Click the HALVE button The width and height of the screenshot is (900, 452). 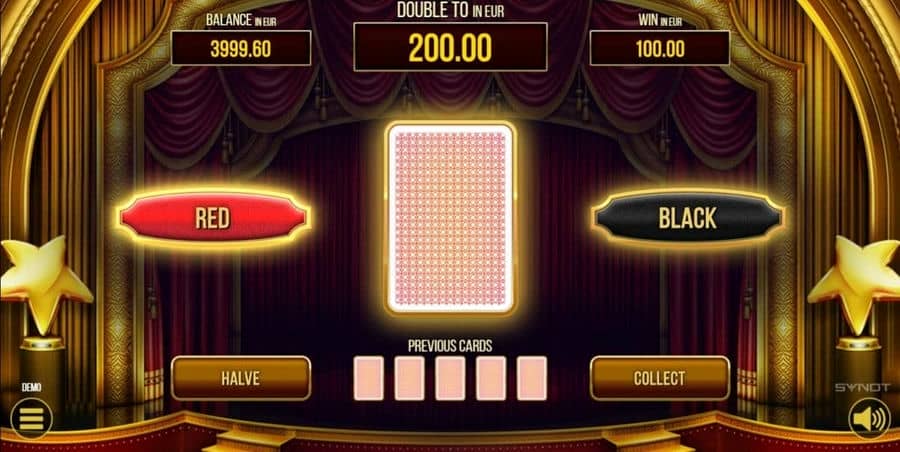(241, 378)
